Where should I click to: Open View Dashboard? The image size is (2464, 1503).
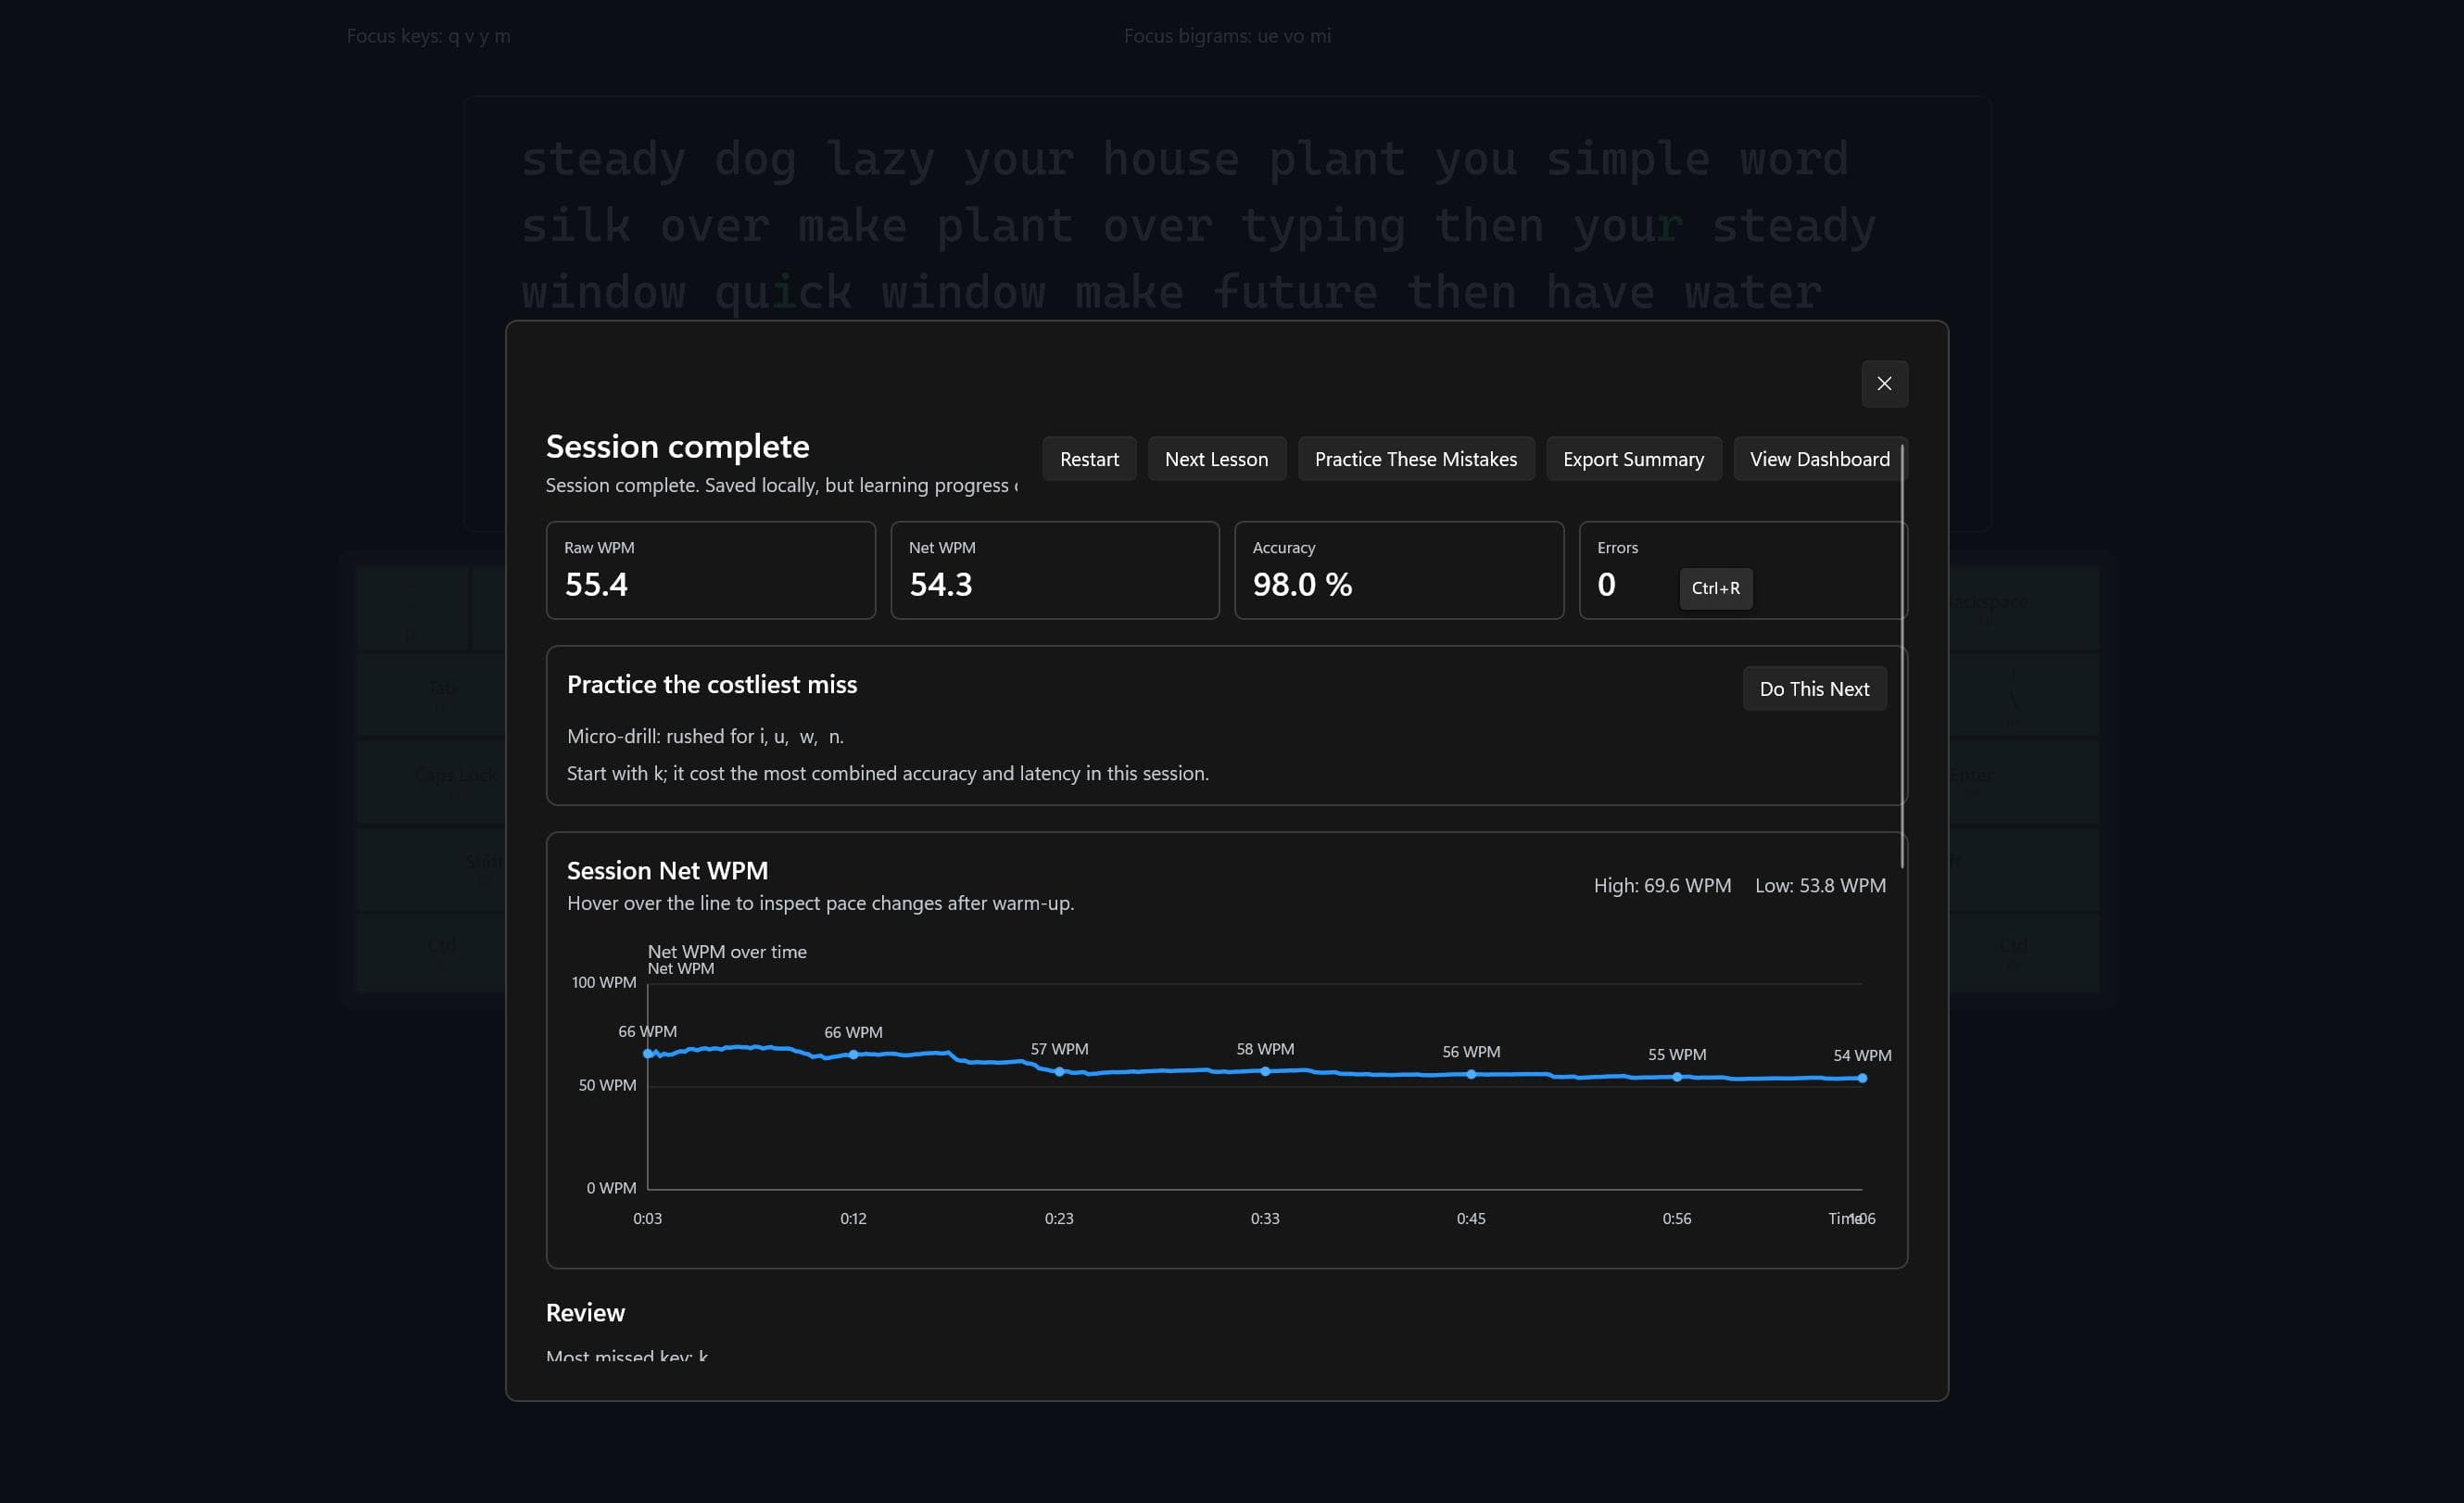tap(1819, 459)
